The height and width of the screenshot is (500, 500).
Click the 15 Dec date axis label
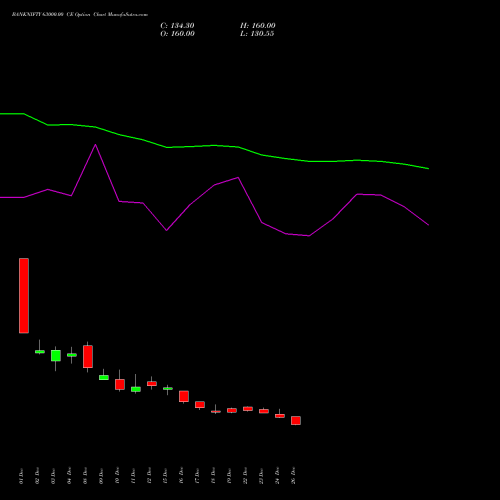165,476
